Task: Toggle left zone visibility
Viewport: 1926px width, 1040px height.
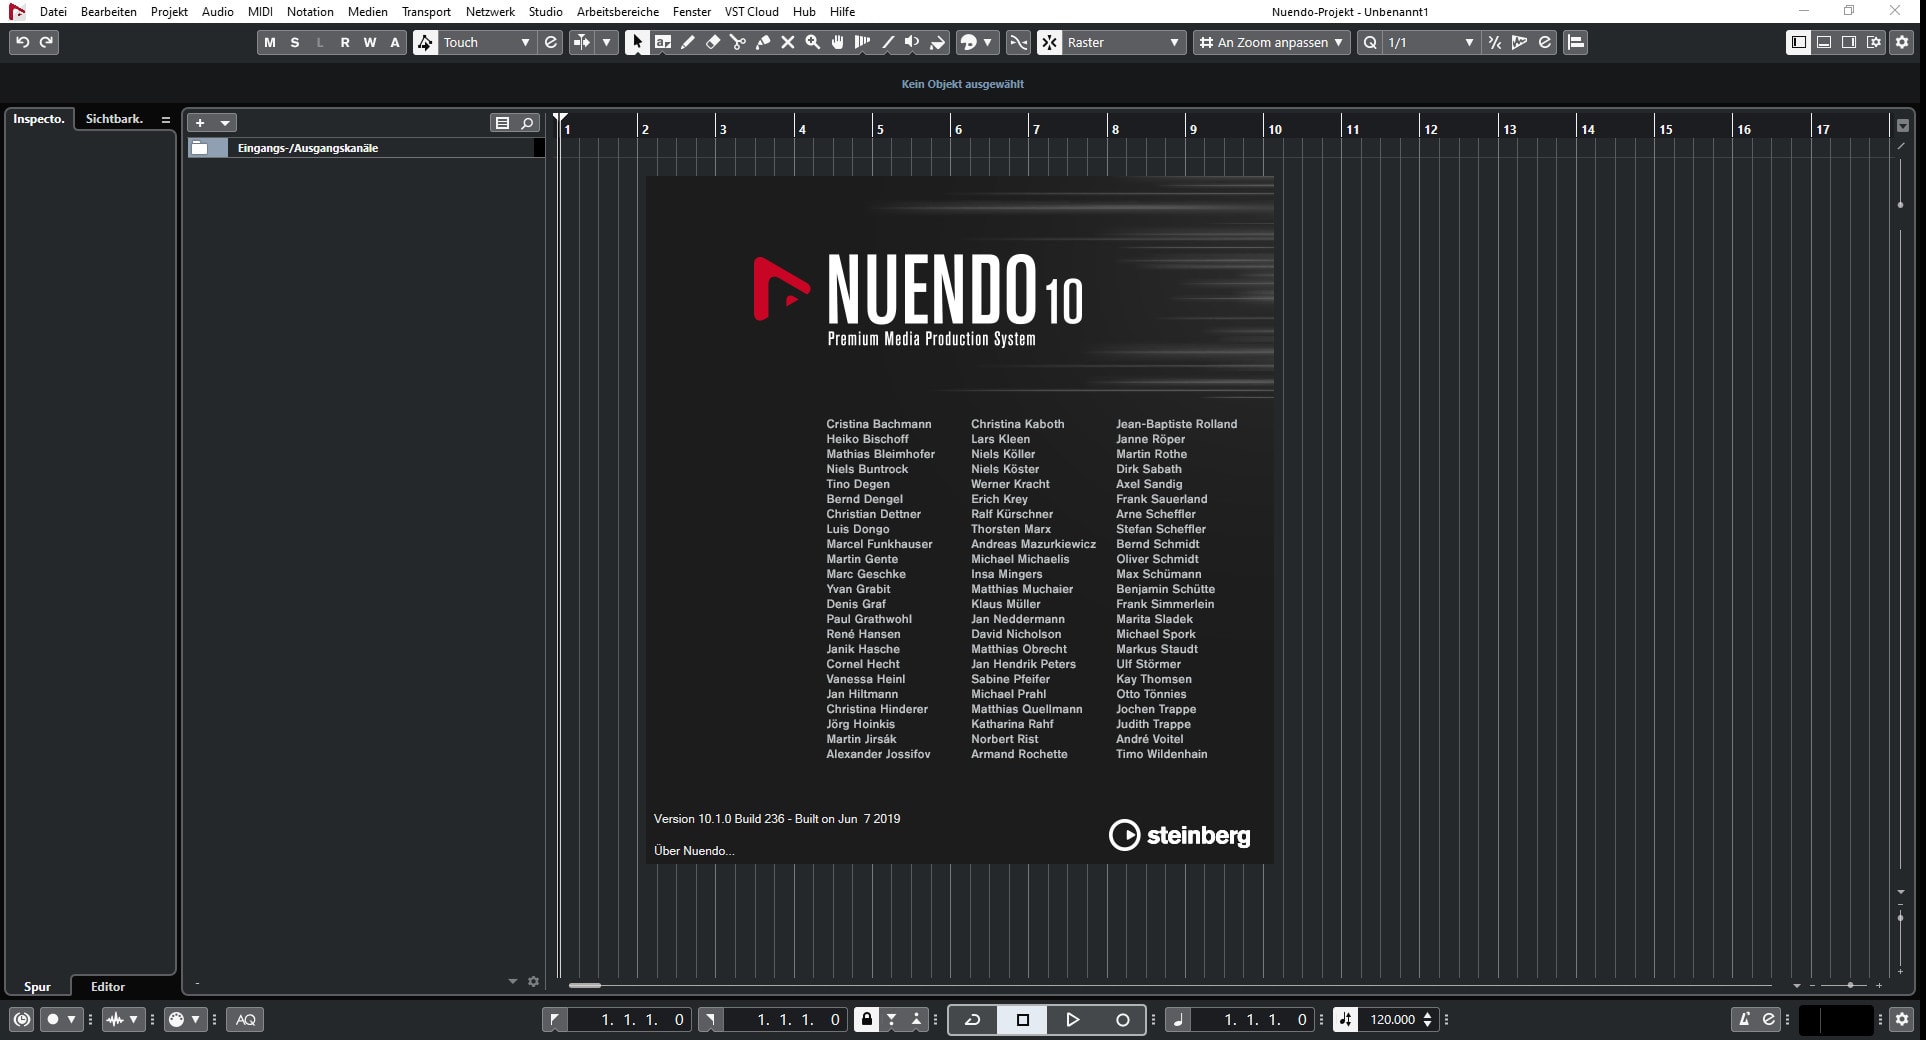Action: pos(1798,42)
